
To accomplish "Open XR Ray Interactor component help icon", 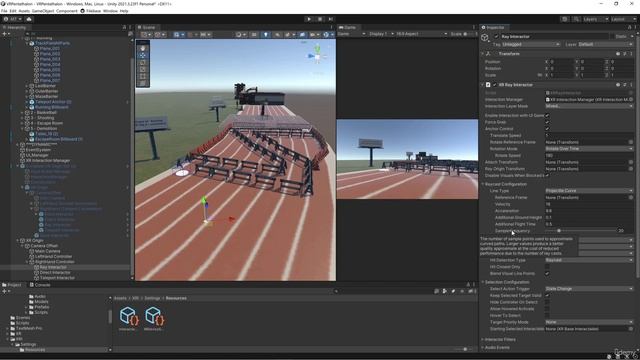I will point(618,85).
